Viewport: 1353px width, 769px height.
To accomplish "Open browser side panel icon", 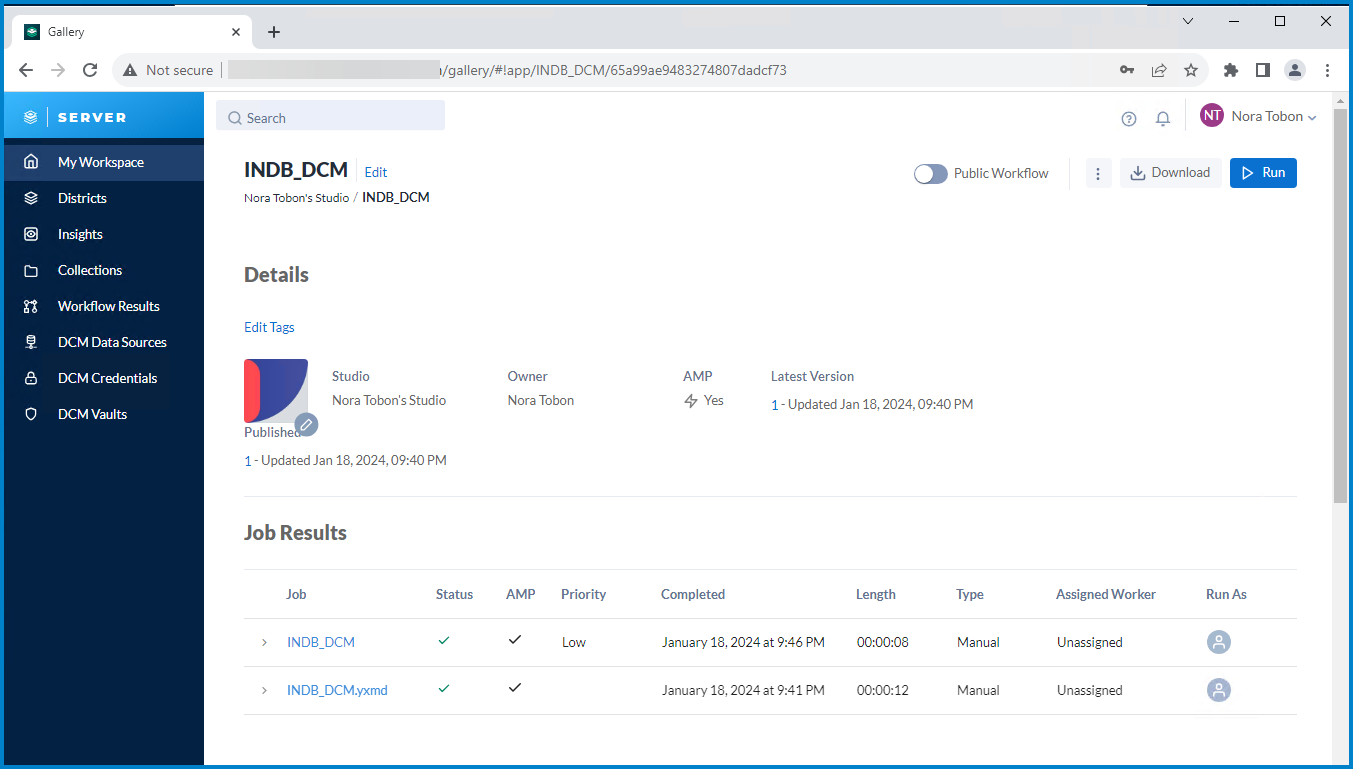I will 1263,70.
